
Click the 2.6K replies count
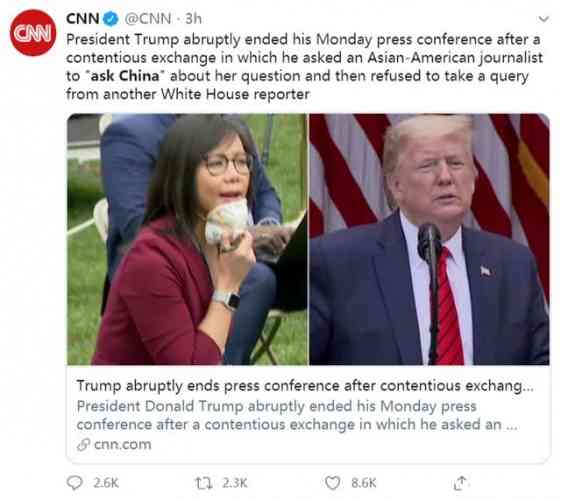106,483
